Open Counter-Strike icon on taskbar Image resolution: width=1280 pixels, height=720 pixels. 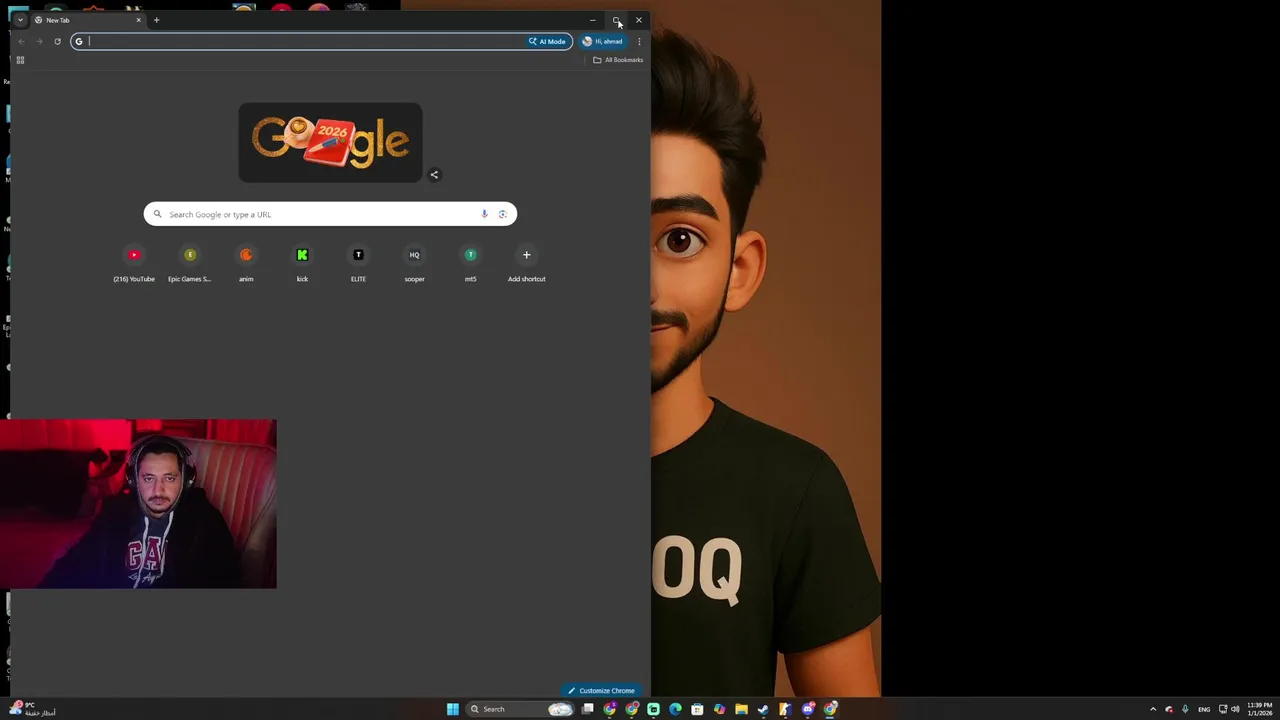point(785,709)
